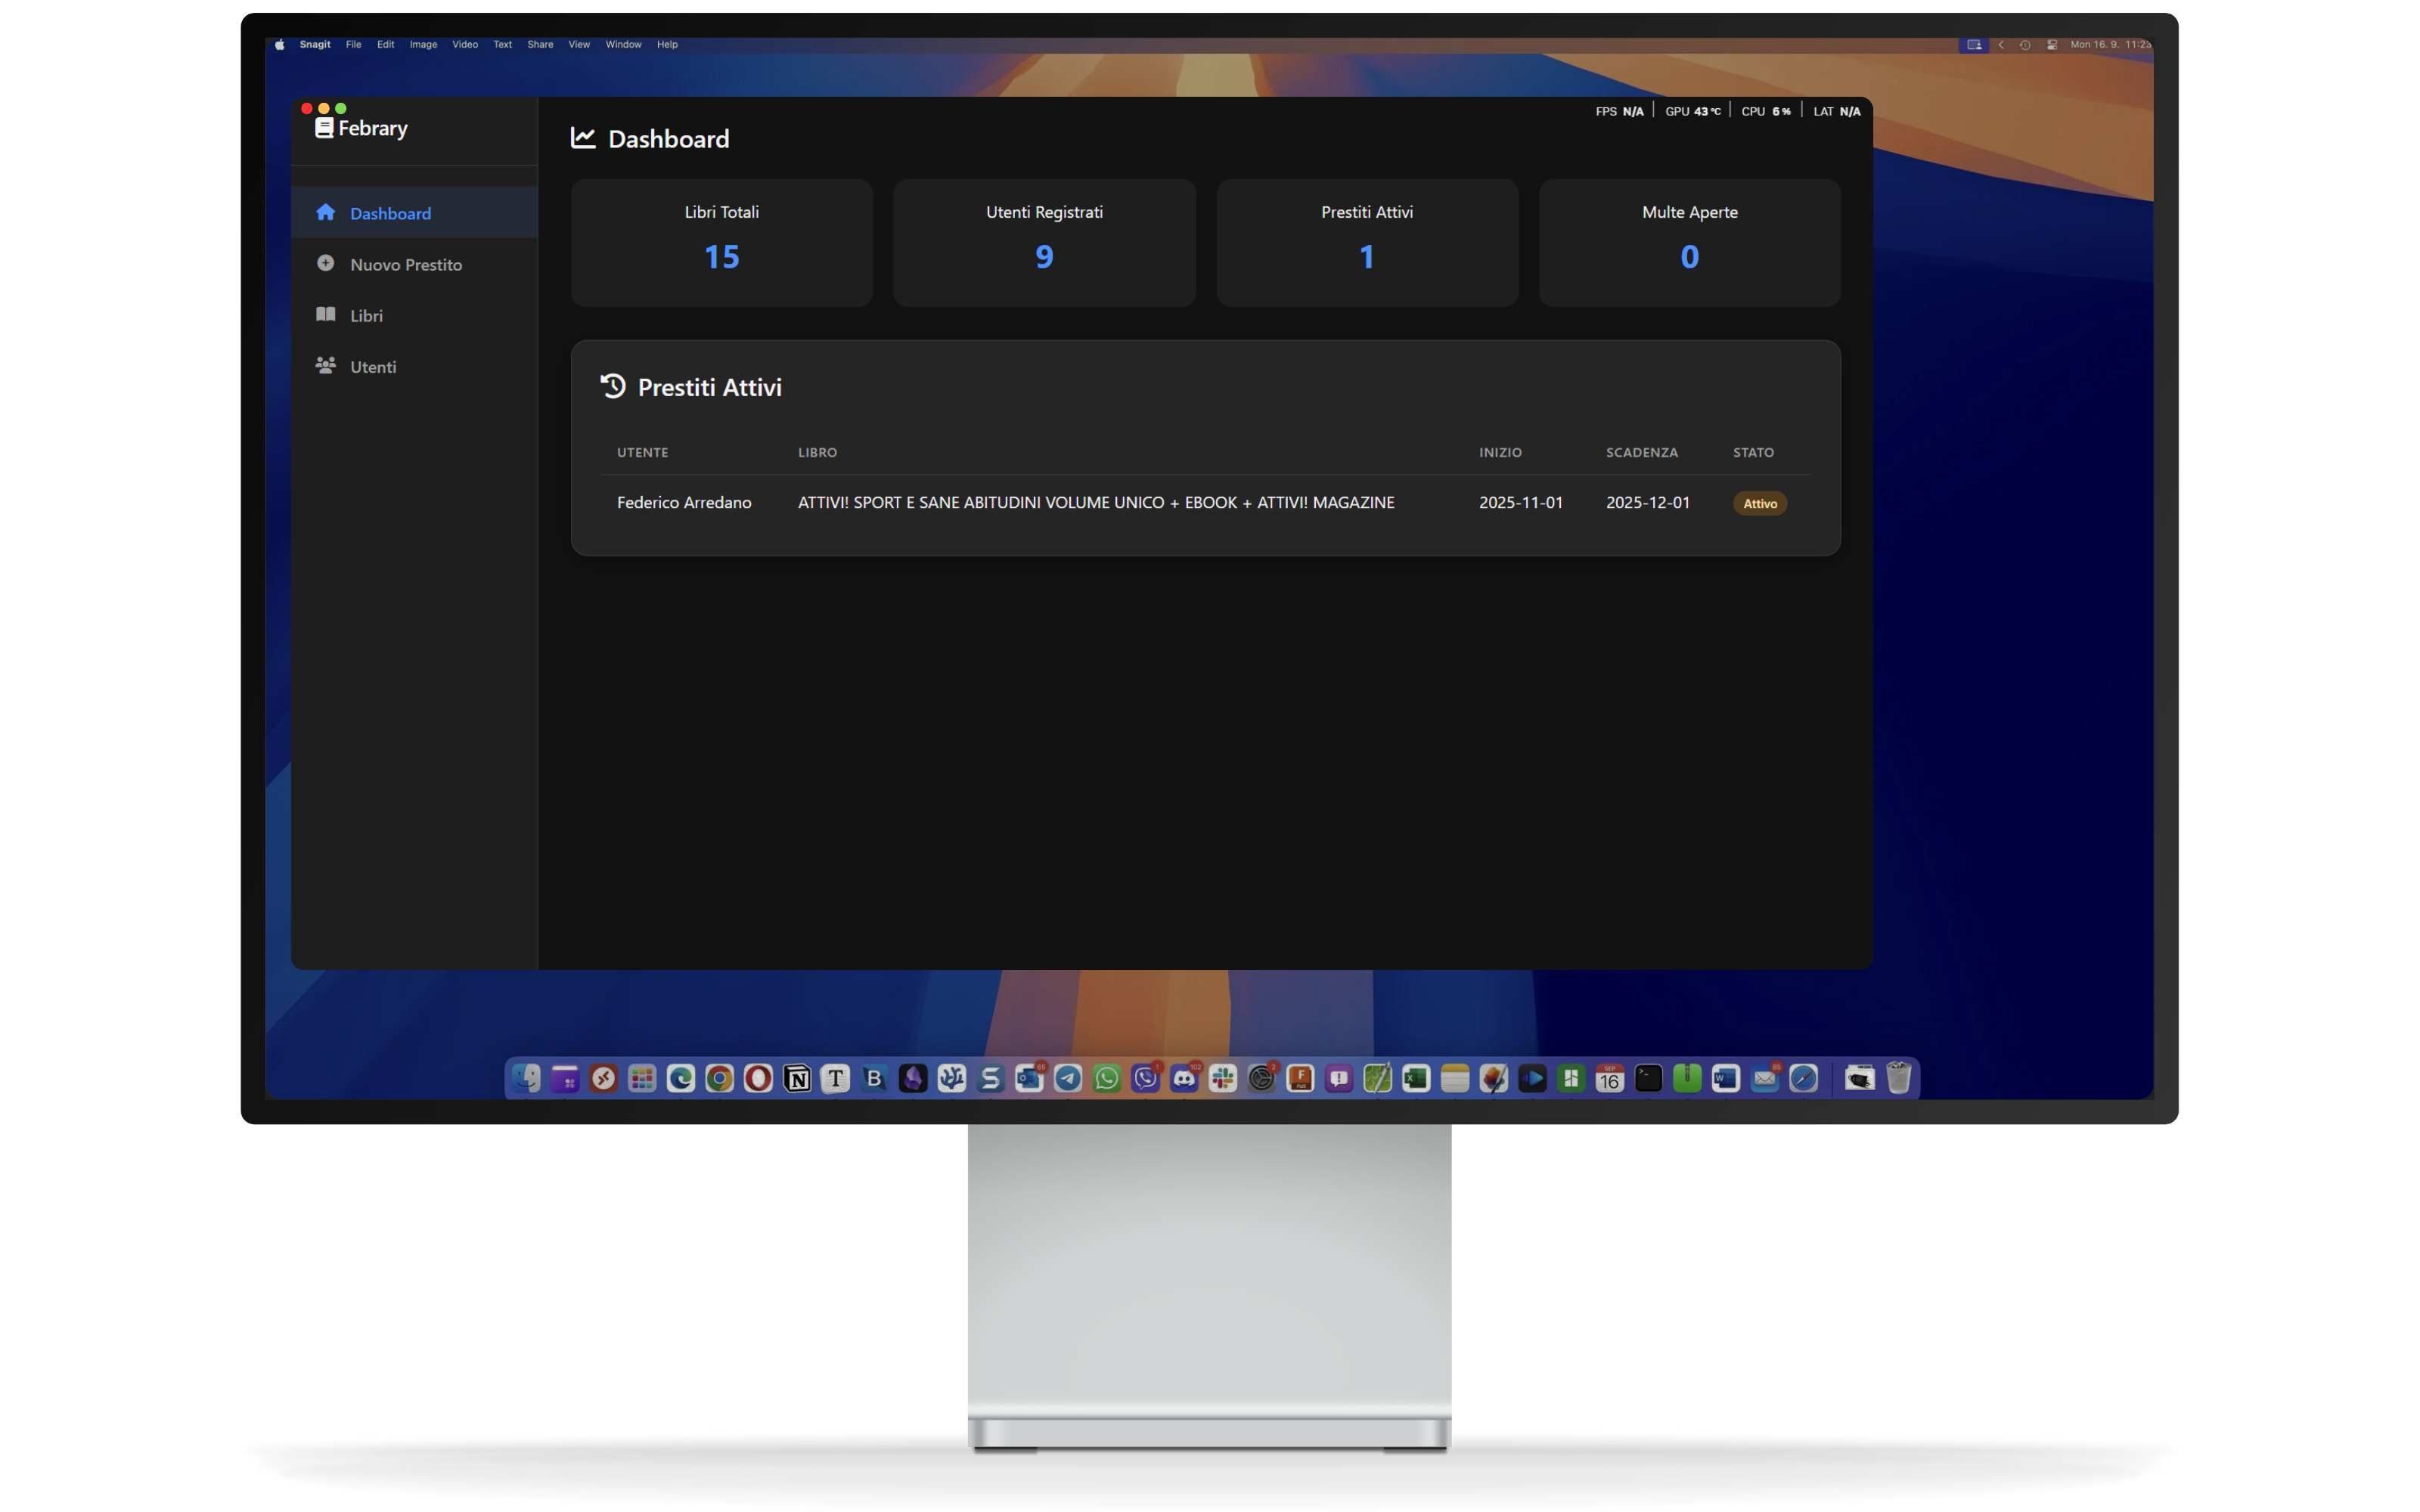
Task: Click the history icon next to Prestiti Attivi
Action: 613,385
